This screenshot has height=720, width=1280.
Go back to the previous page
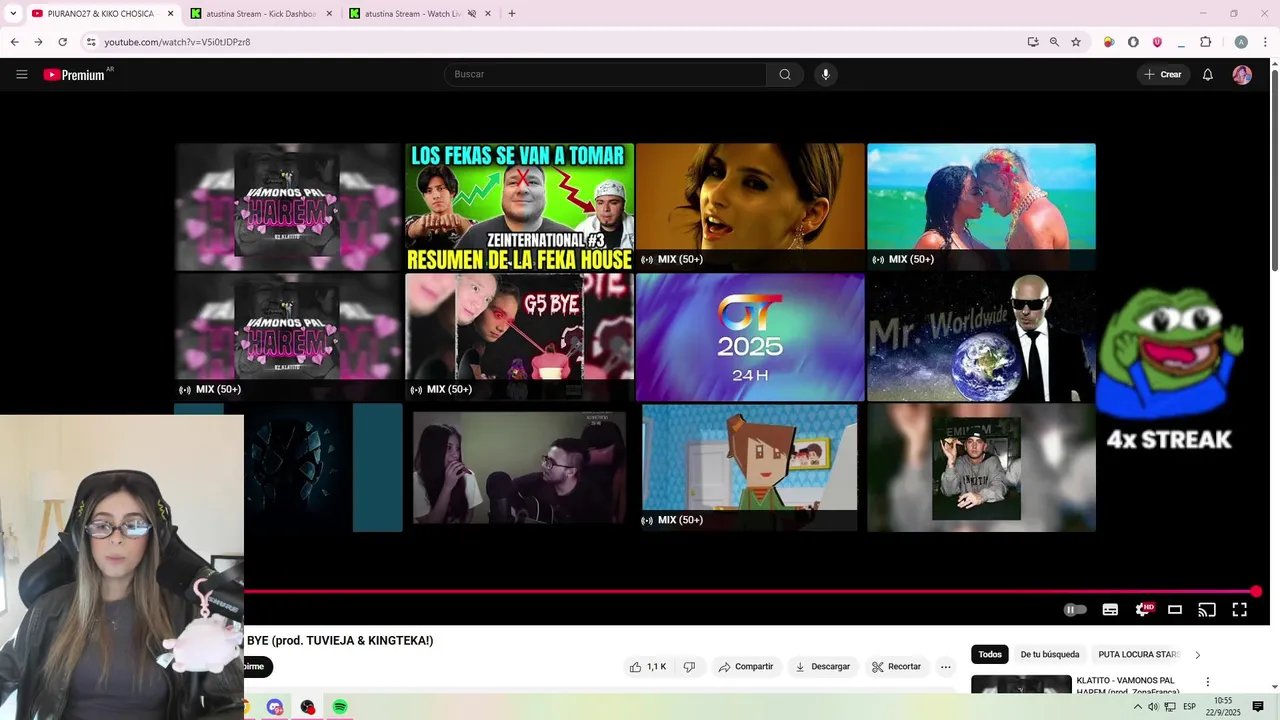[14, 42]
